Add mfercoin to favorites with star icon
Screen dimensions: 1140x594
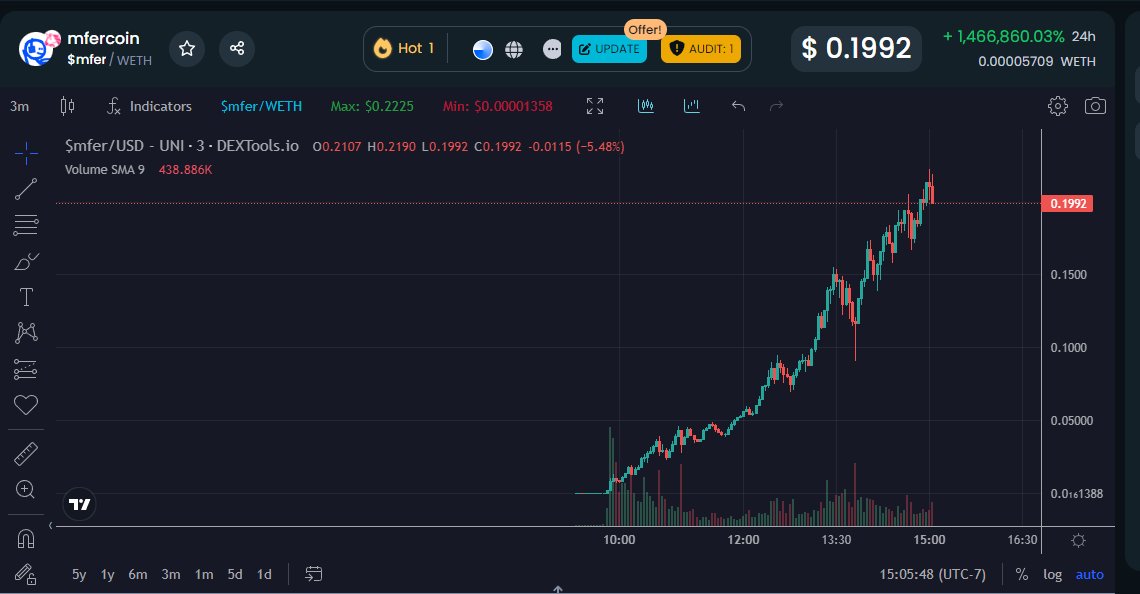(x=187, y=49)
